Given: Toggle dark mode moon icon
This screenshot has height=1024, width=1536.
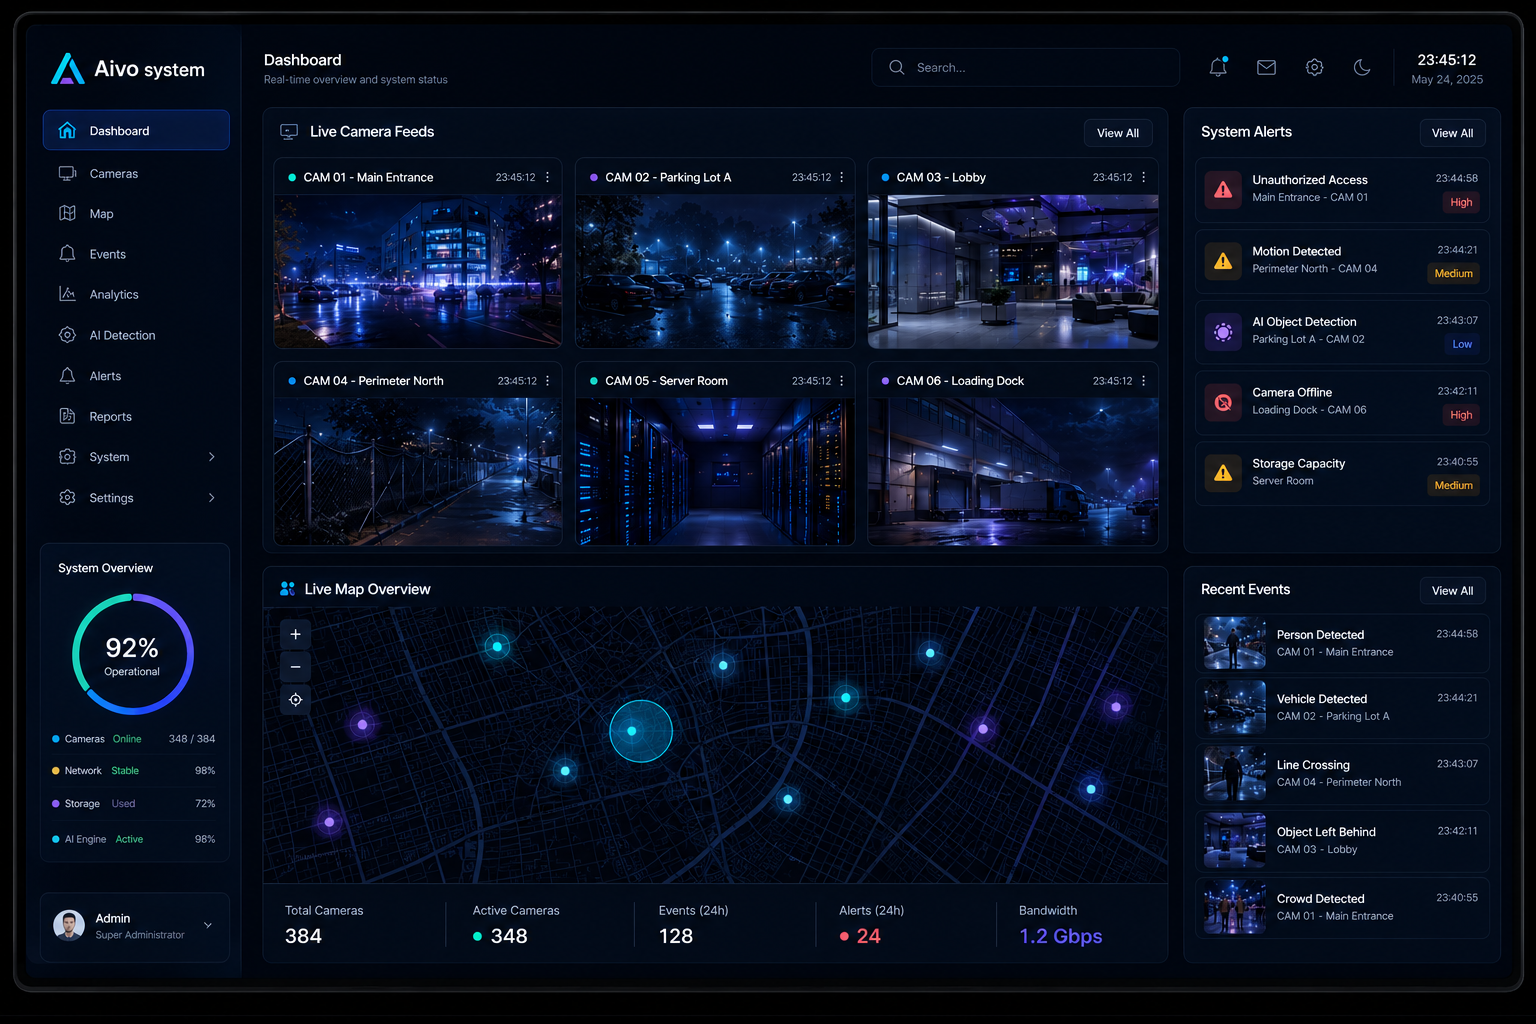Looking at the screenshot, I should click(1362, 67).
